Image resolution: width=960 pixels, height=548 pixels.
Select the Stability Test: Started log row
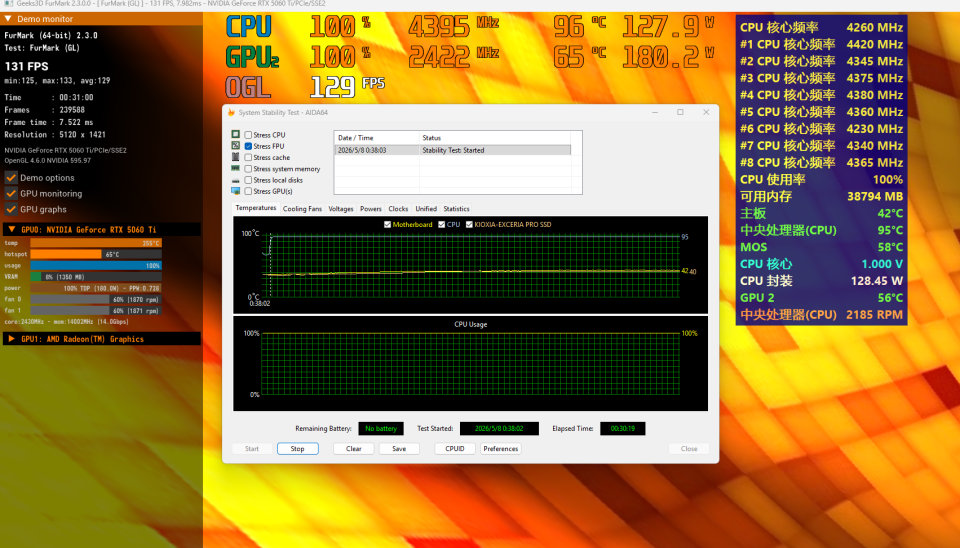[x=452, y=150]
